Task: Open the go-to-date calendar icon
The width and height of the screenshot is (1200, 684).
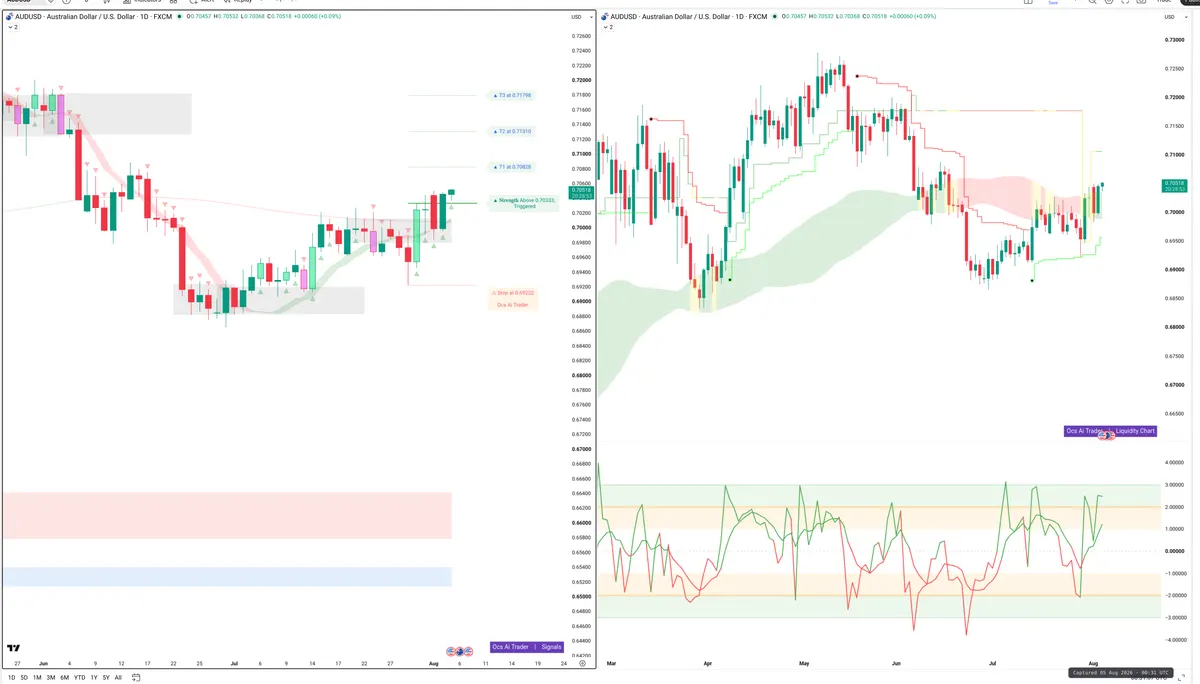Action: [x=136, y=677]
